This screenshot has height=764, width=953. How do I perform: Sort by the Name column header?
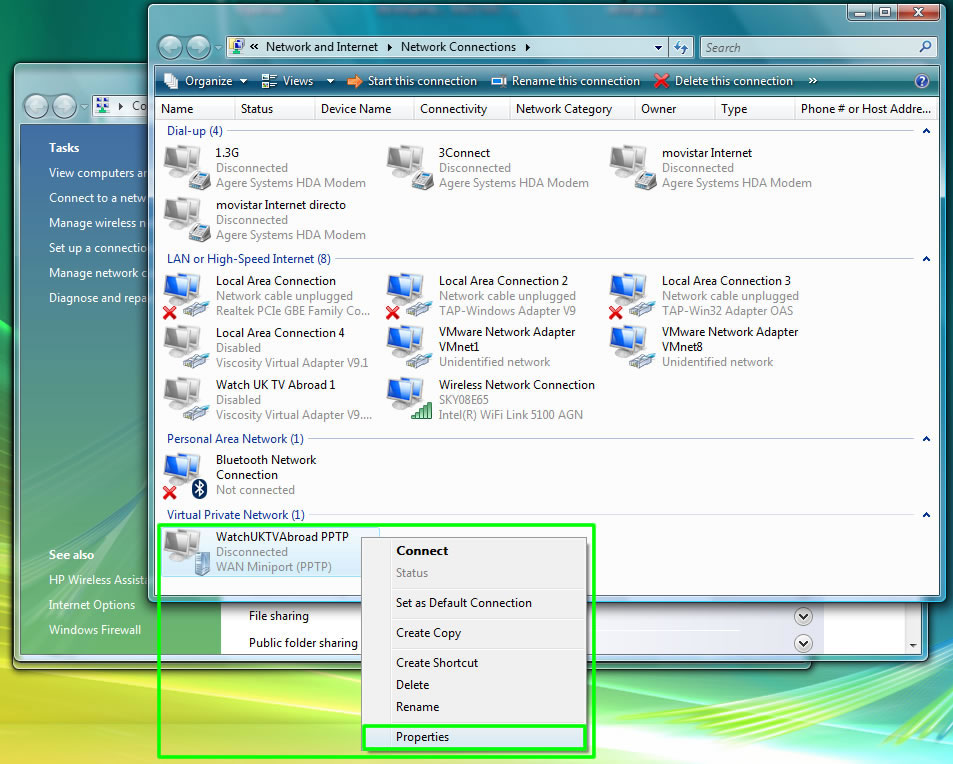(194, 109)
